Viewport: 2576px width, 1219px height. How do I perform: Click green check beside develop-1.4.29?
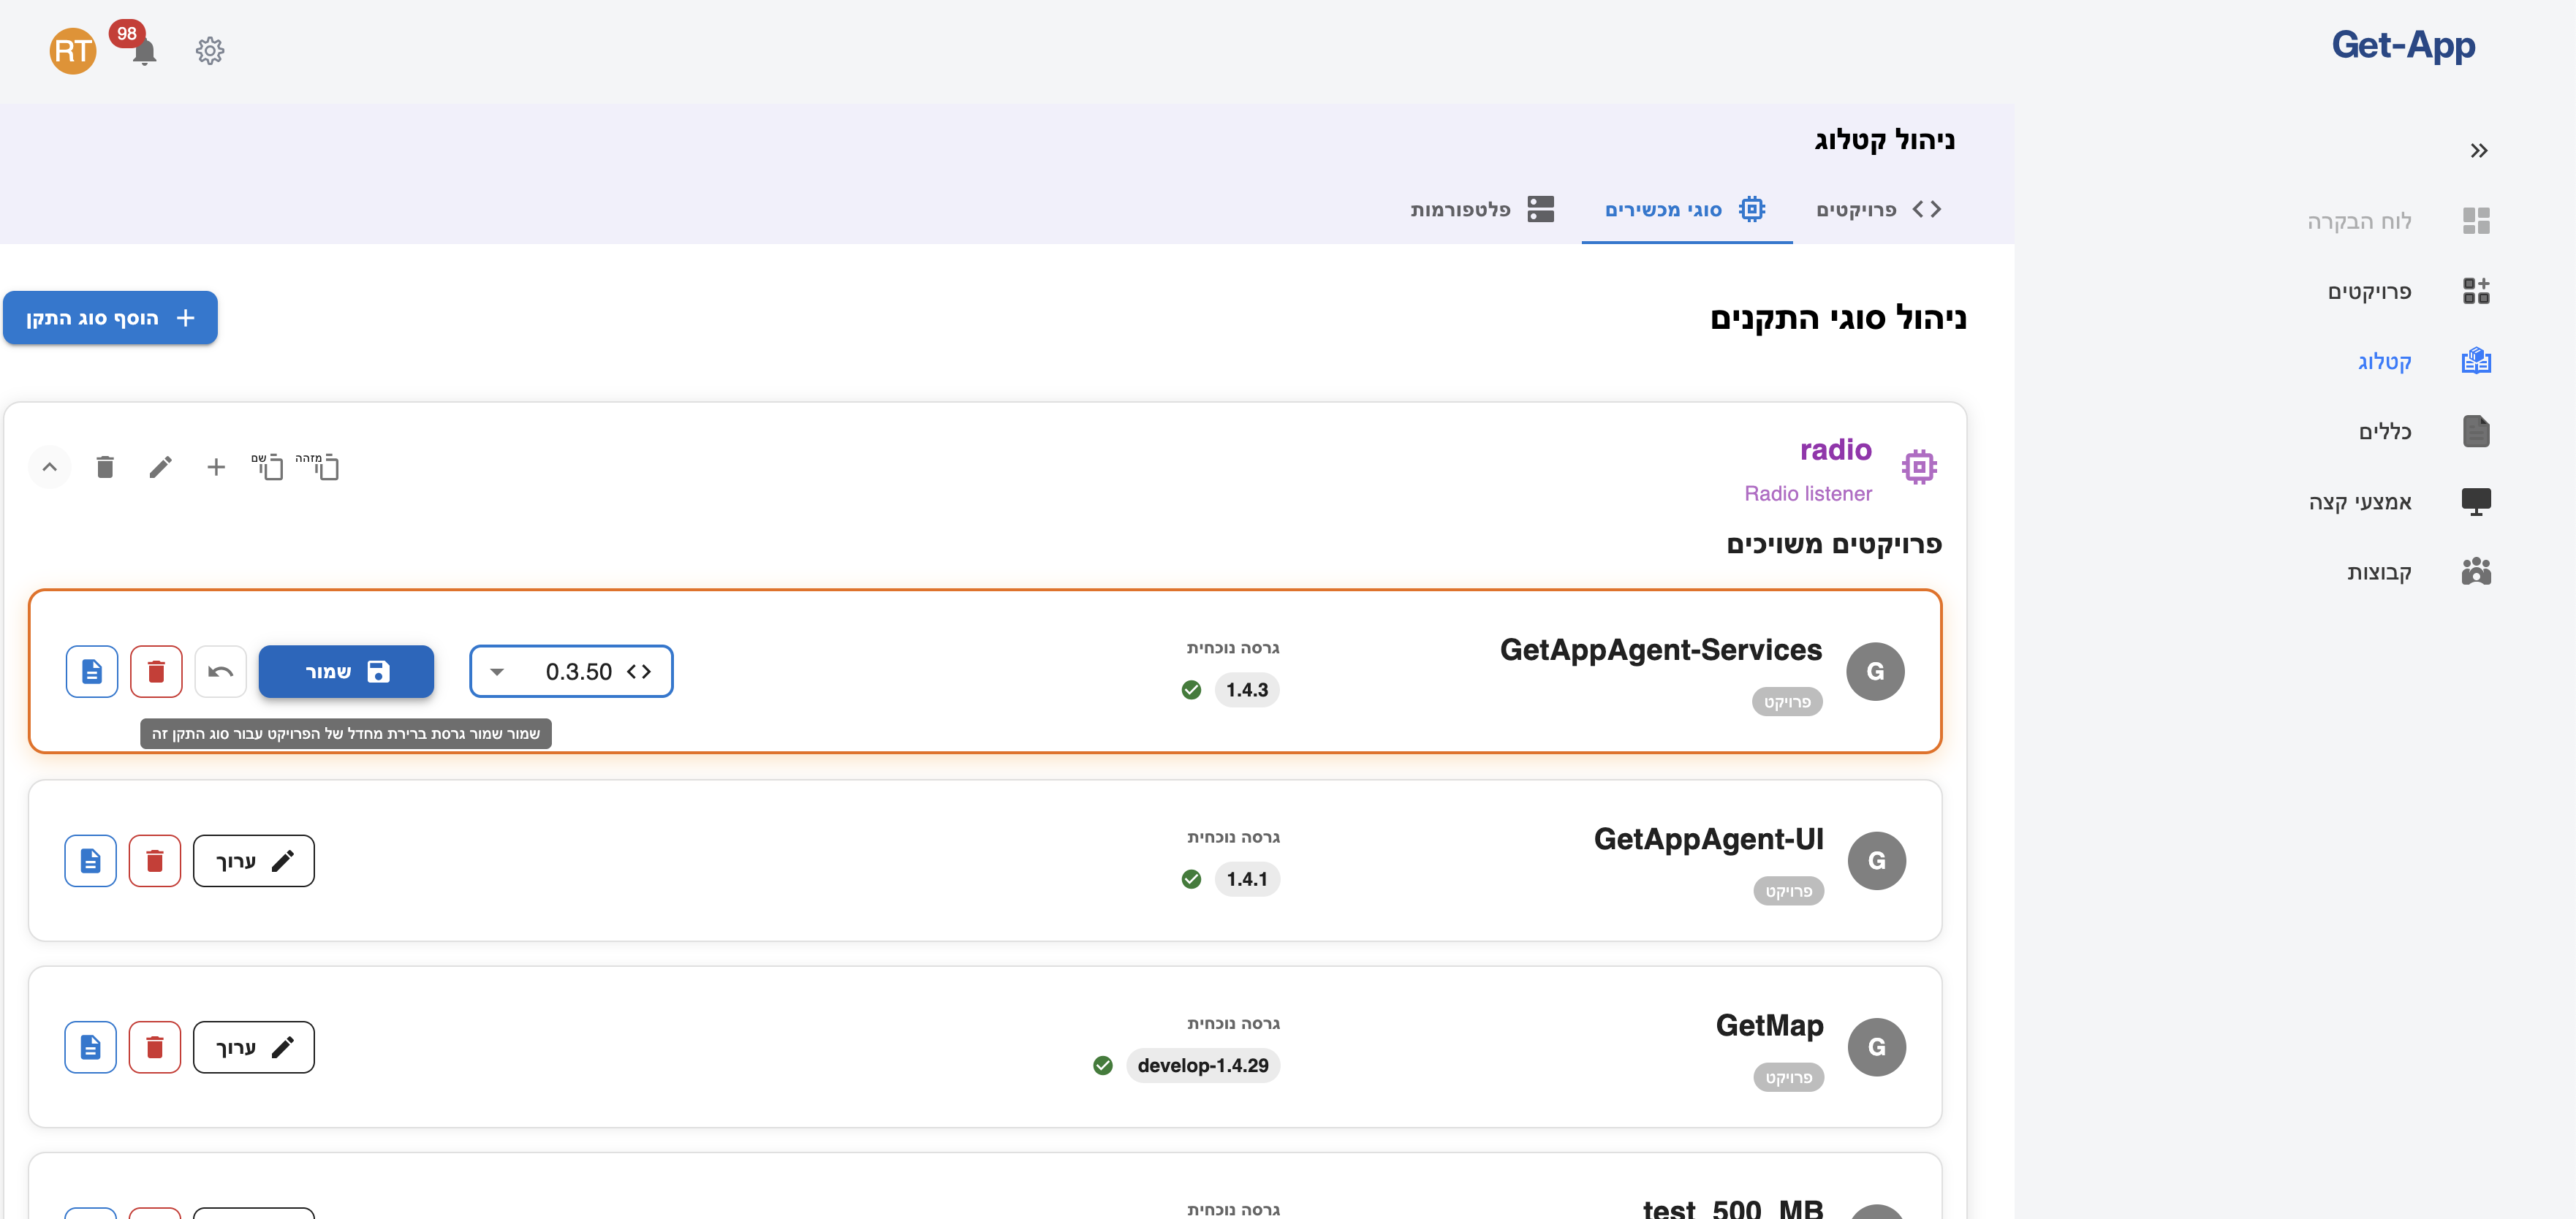(1103, 1065)
